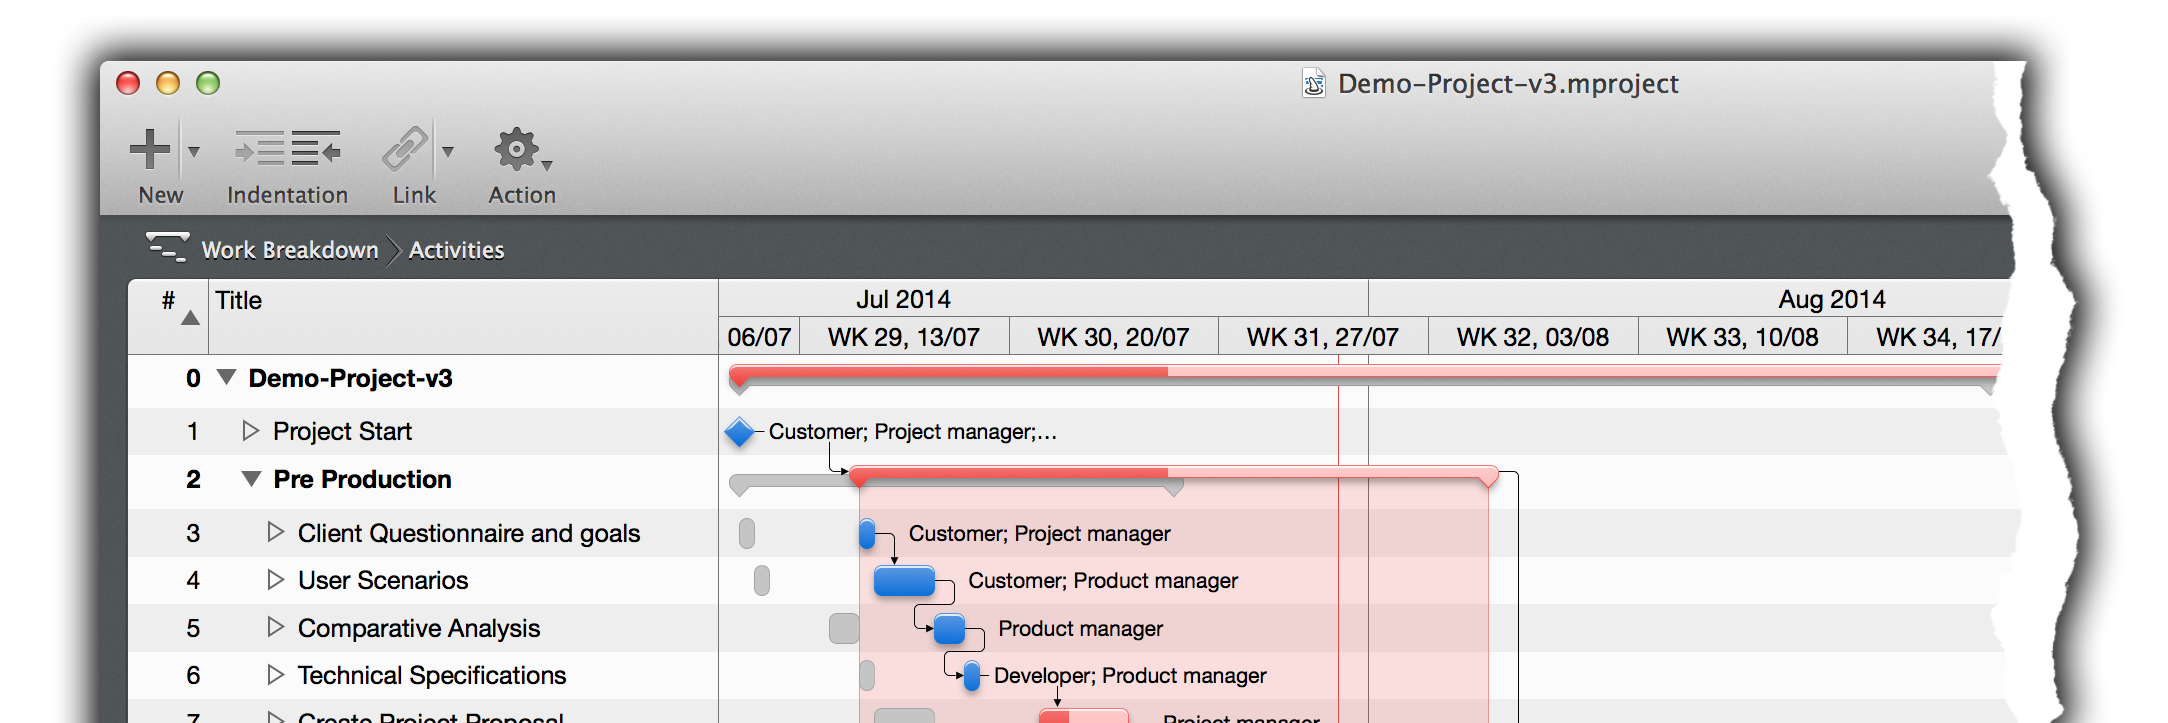2168x723 pixels.
Task: Select the Work Breakdown breadcrumb
Action: click(290, 250)
